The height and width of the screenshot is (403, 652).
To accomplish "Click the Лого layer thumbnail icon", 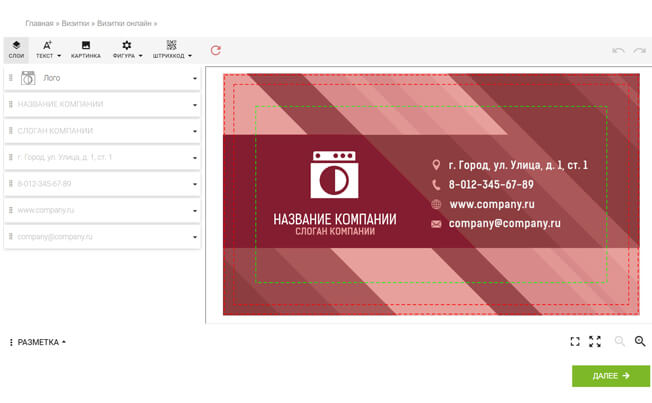I will (28, 78).
